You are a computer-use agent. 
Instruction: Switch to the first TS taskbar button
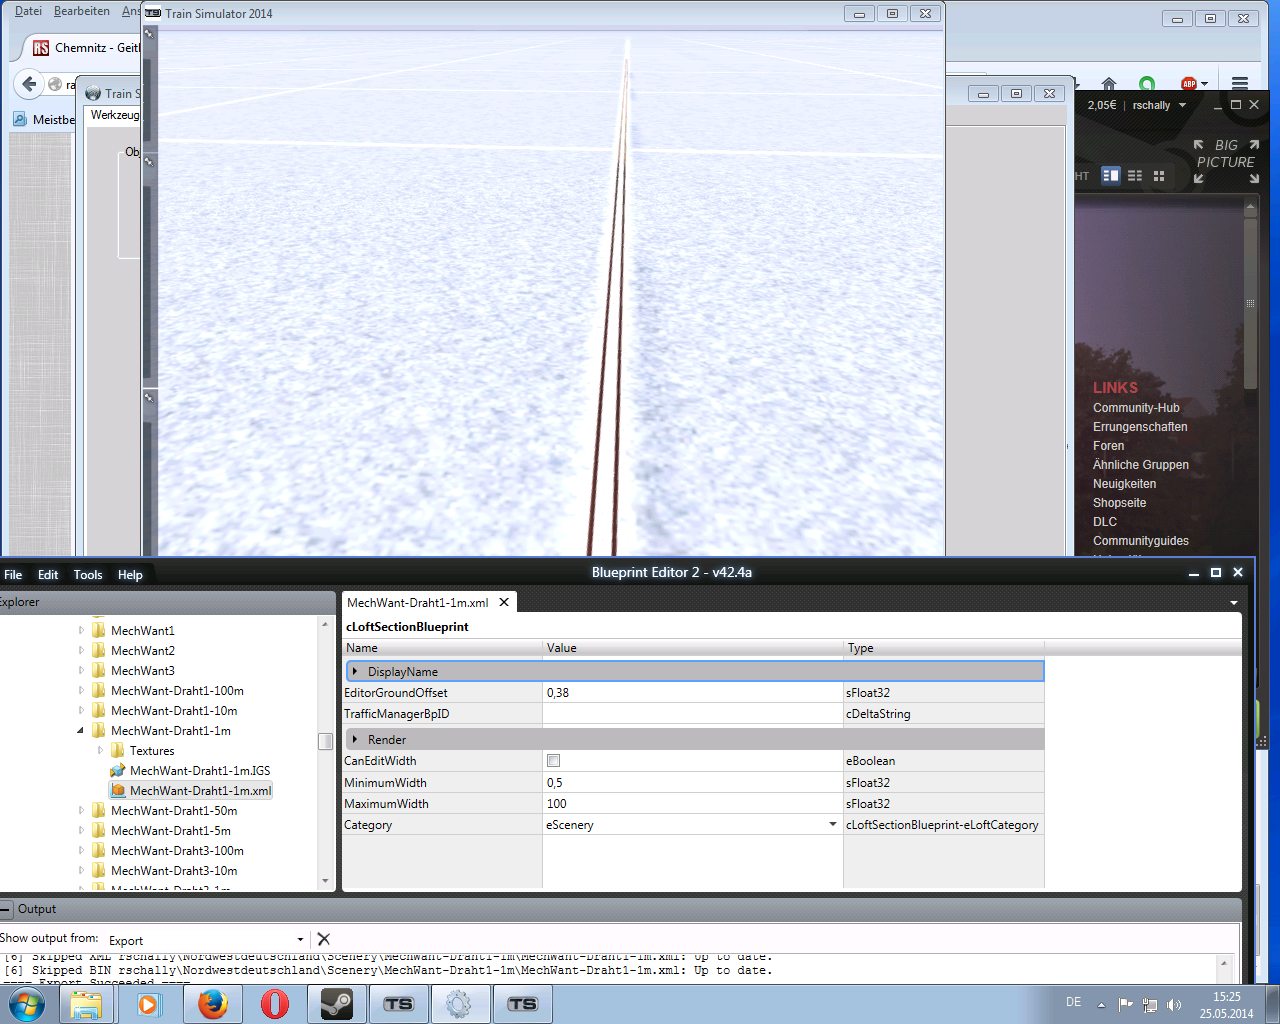pyautogui.click(x=398, y=1004)
